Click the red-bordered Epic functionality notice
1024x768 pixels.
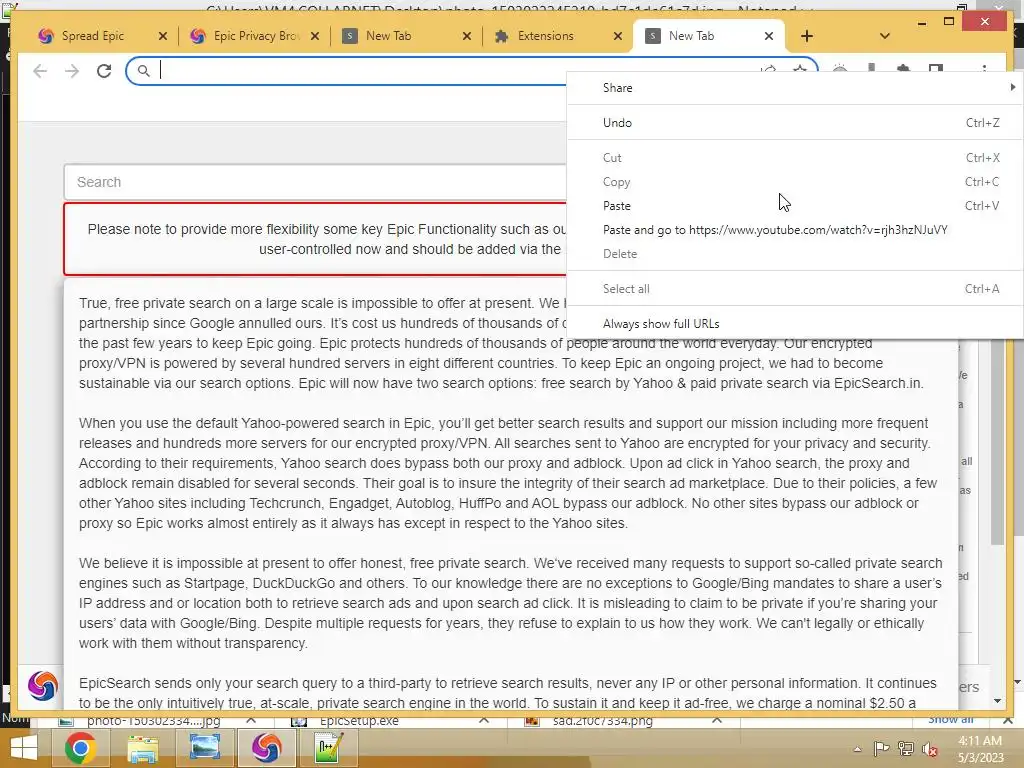pyautogui.click(x=315, y=239)
